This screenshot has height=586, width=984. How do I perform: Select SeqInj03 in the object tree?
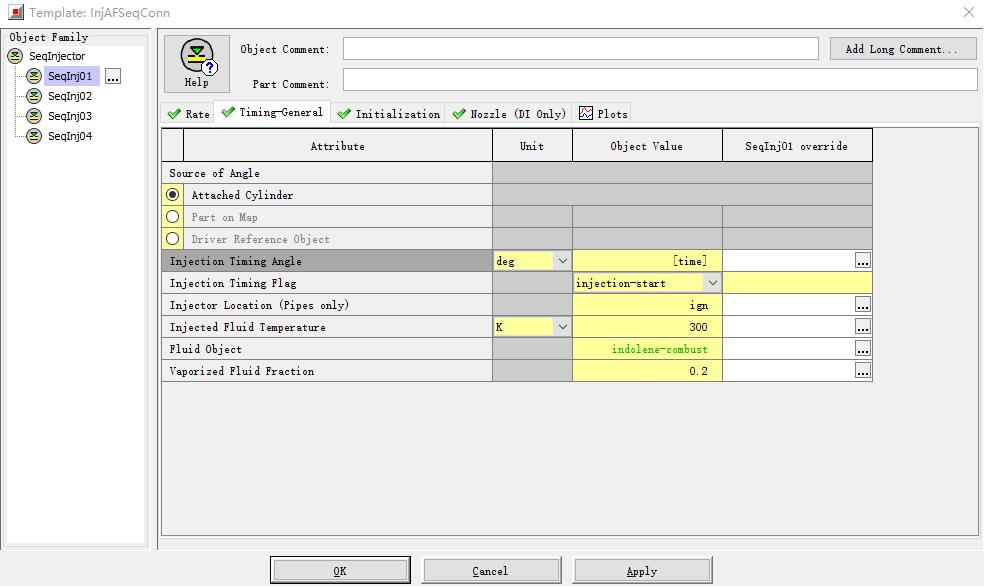point(70,116)
